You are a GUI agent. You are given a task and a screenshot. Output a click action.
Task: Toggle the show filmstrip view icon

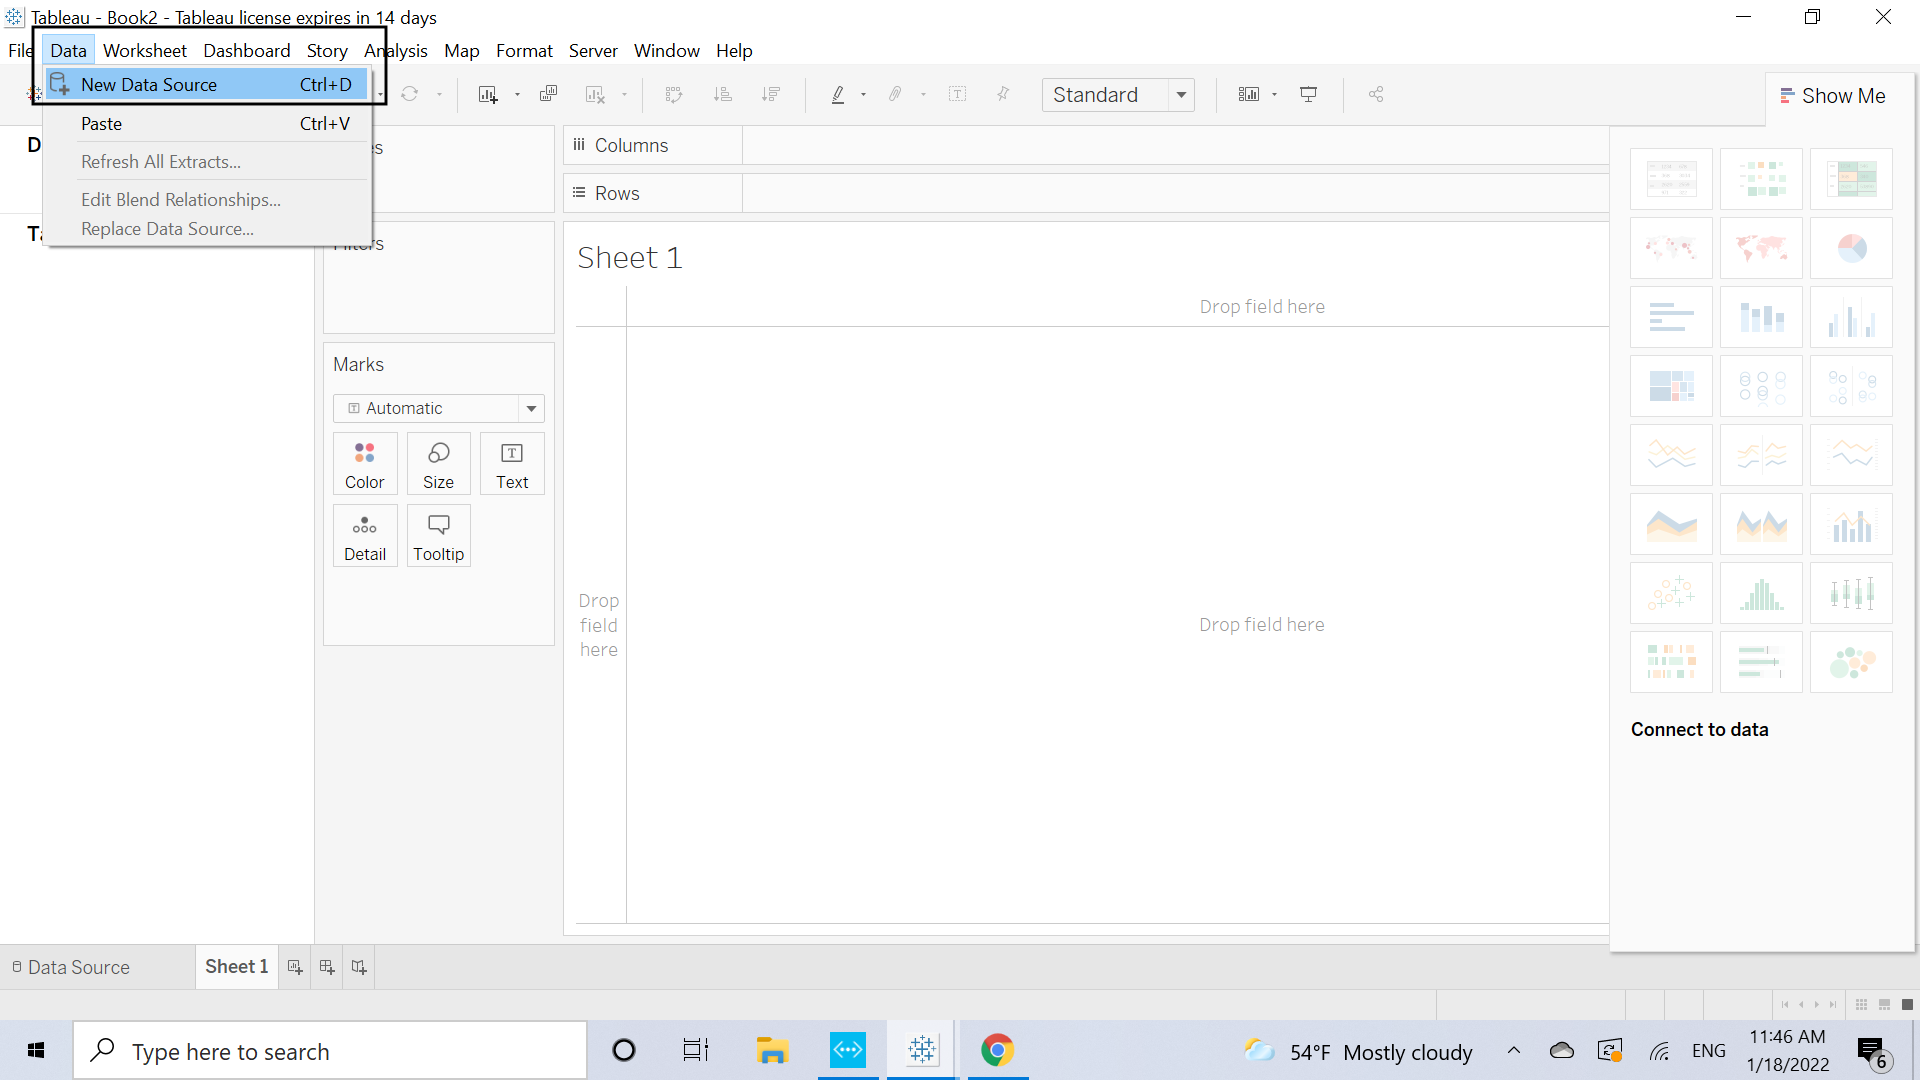pos(1884,1004)
